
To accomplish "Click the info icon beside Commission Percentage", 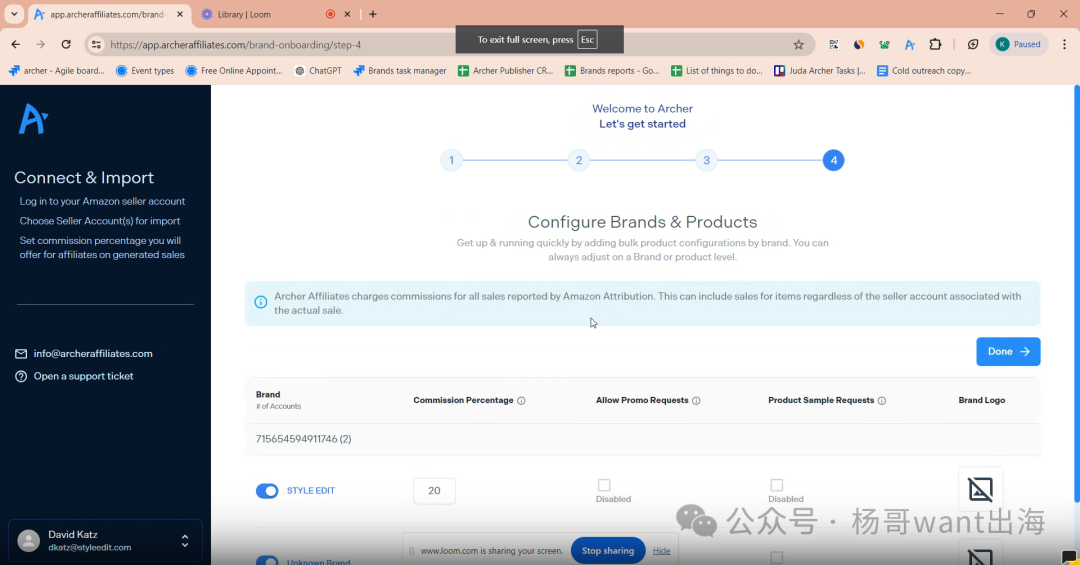I will [521, 400].
